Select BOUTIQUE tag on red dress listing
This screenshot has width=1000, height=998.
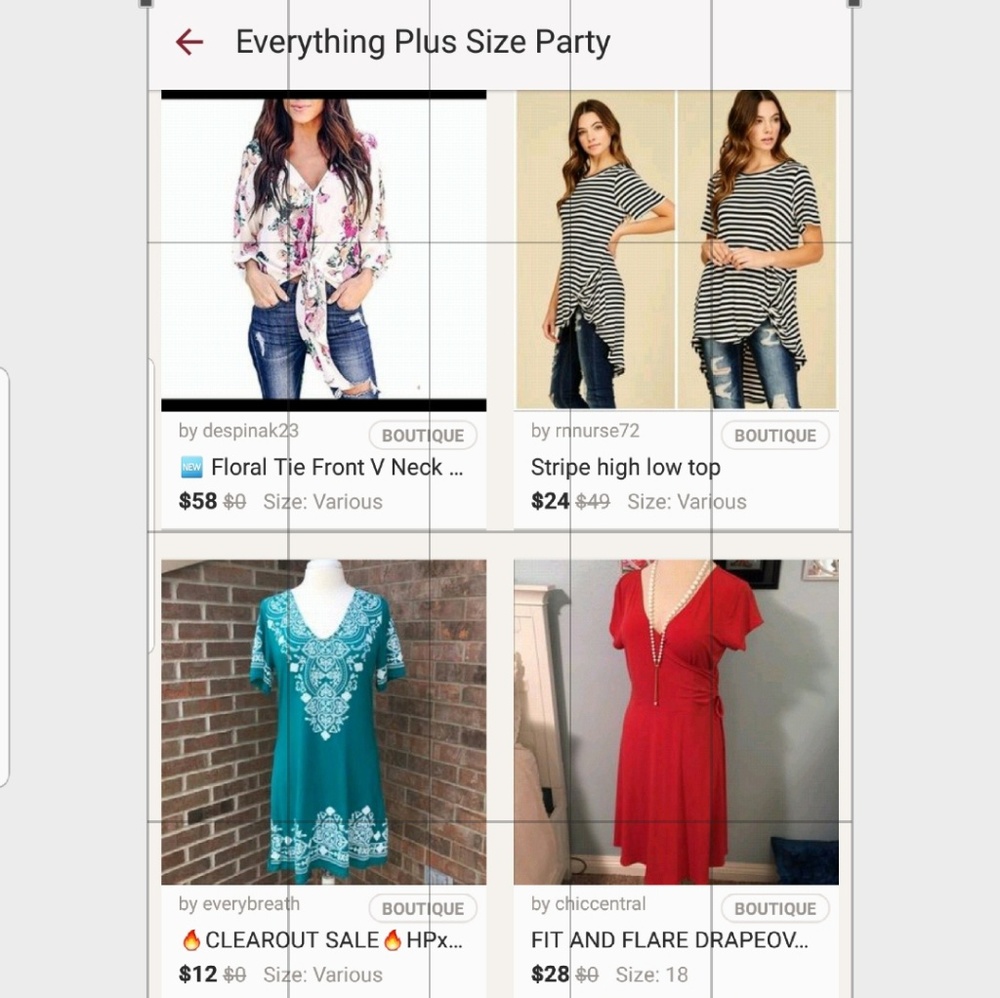775,909
